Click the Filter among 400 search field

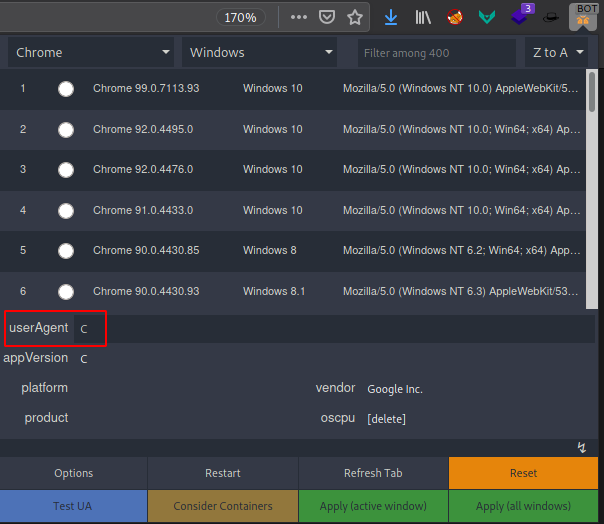tap(437, 53)
